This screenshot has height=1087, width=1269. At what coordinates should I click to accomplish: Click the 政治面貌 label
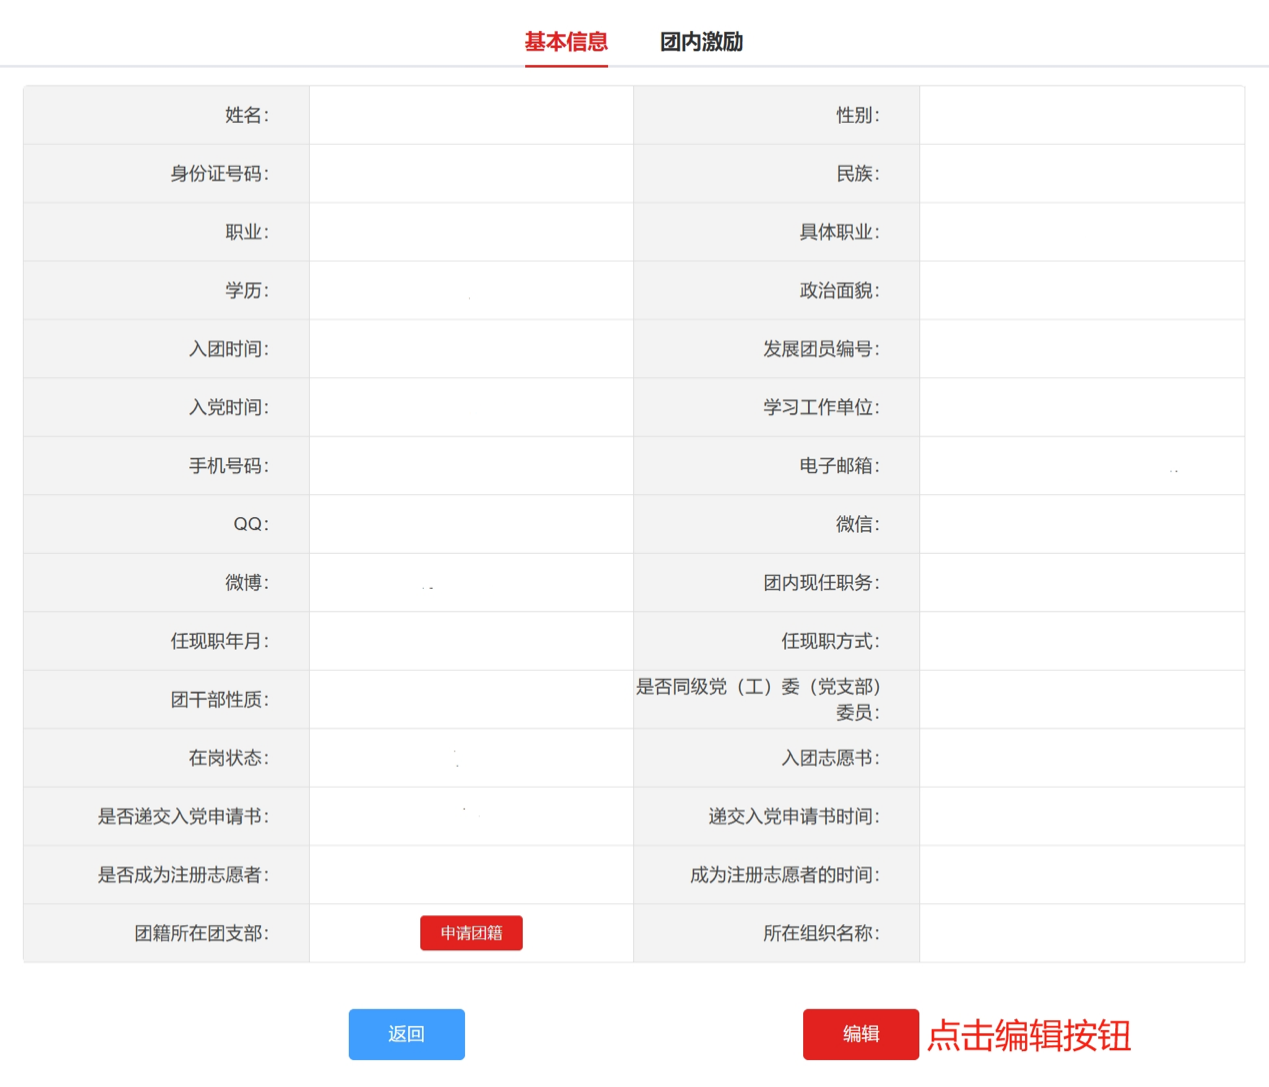[839, 291]
